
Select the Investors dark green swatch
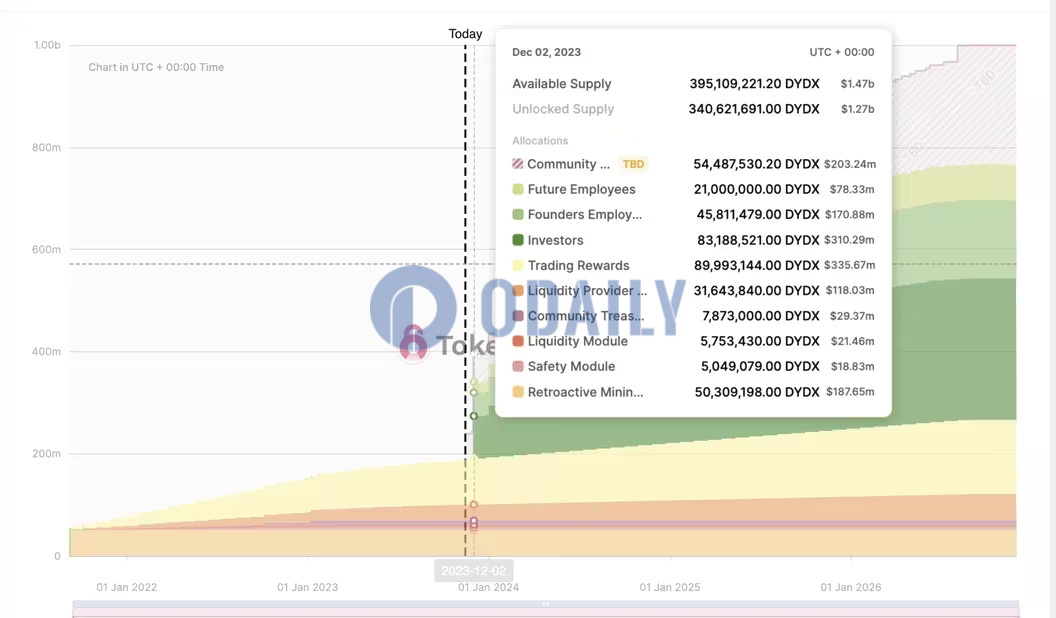pos(518,240)
